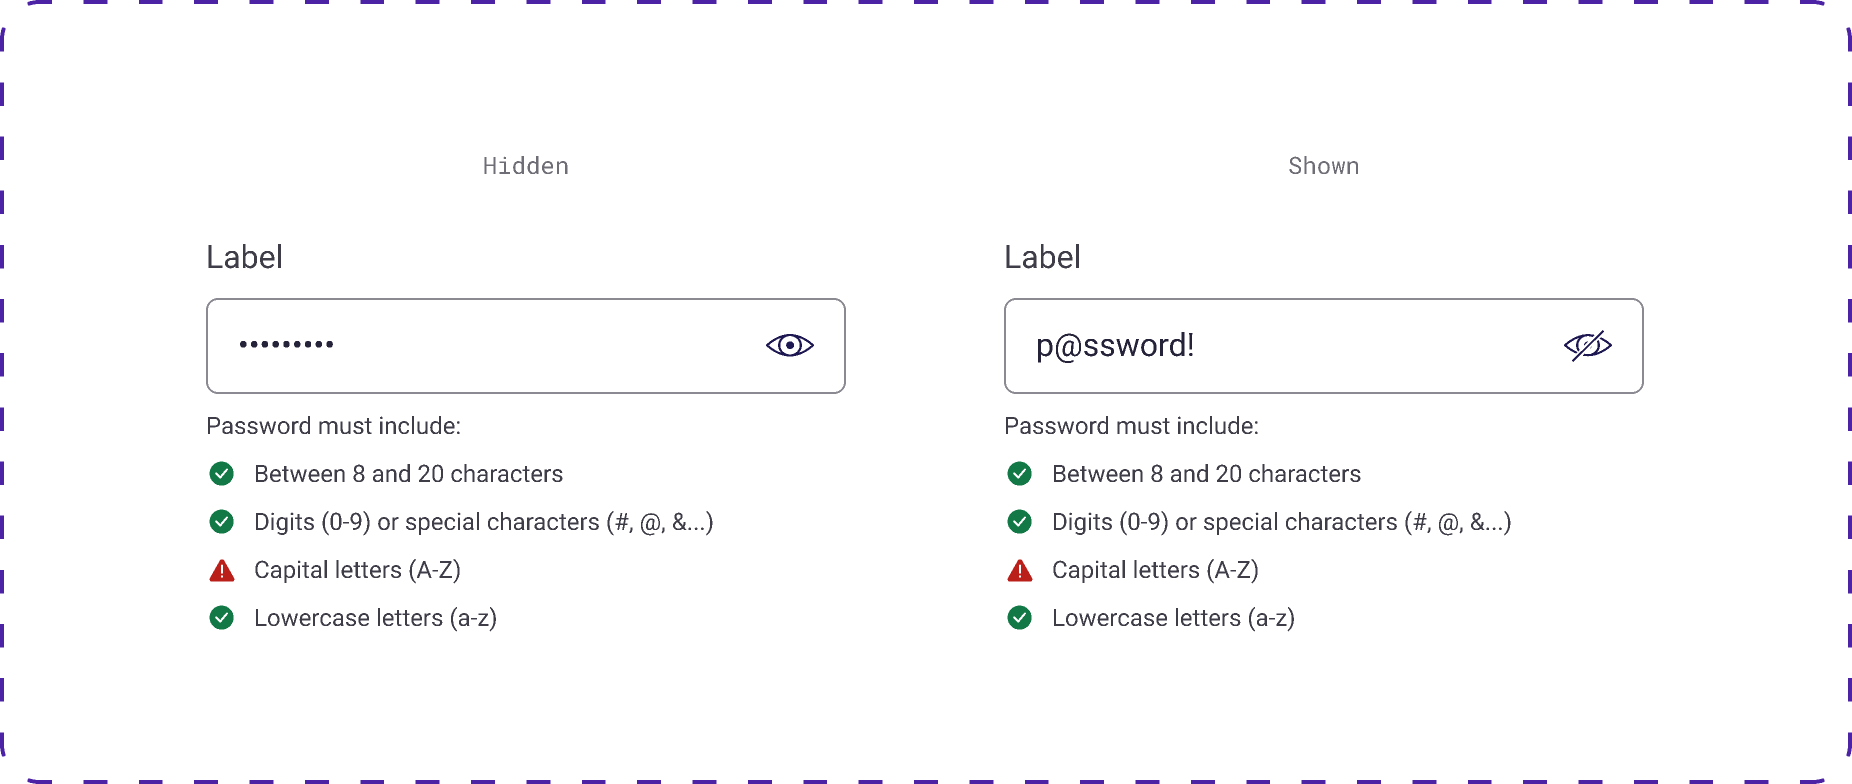Click 'Password must include:' under the Shown field

point(1132,426)
